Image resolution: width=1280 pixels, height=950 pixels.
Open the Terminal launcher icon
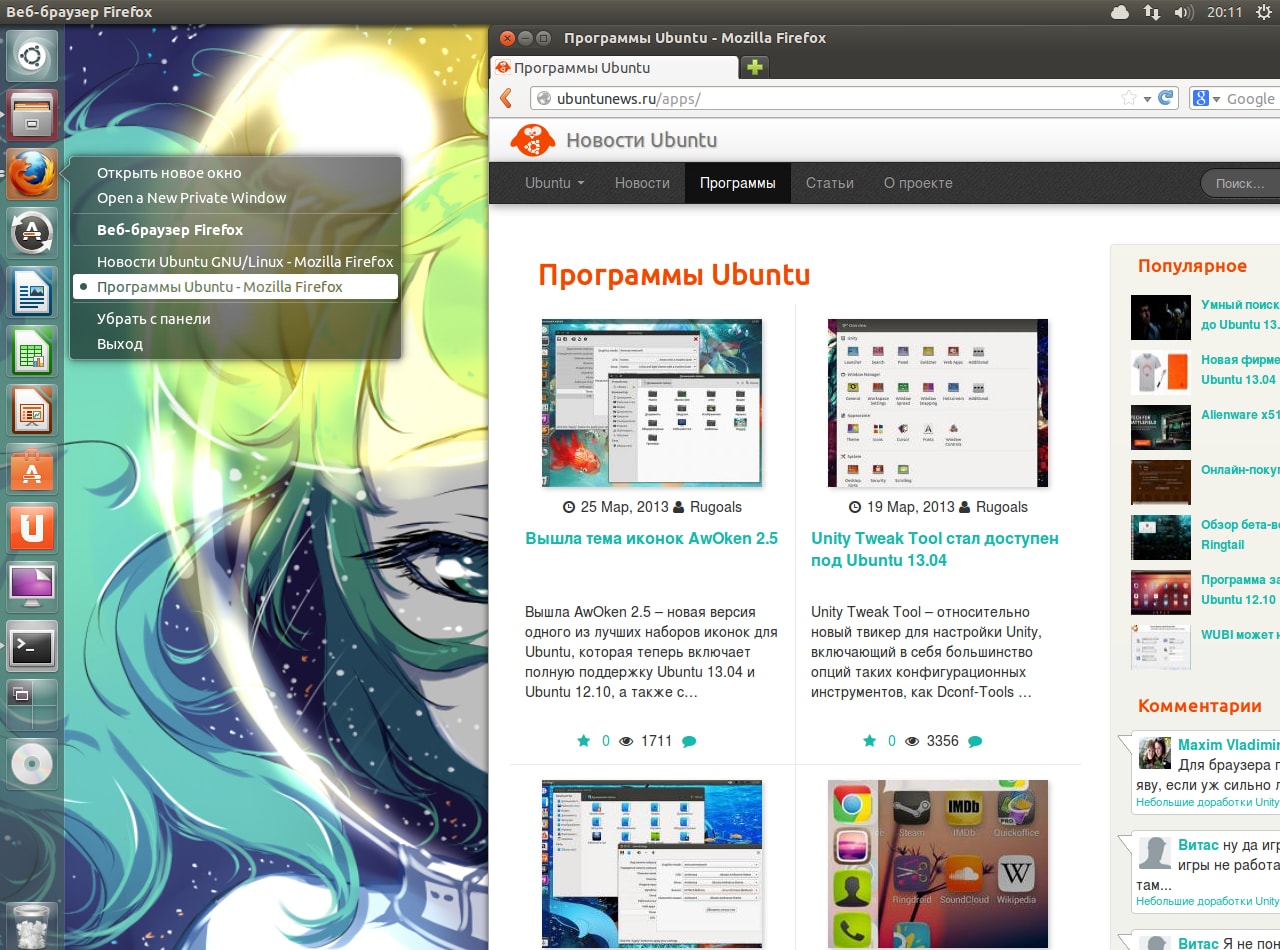32,646
